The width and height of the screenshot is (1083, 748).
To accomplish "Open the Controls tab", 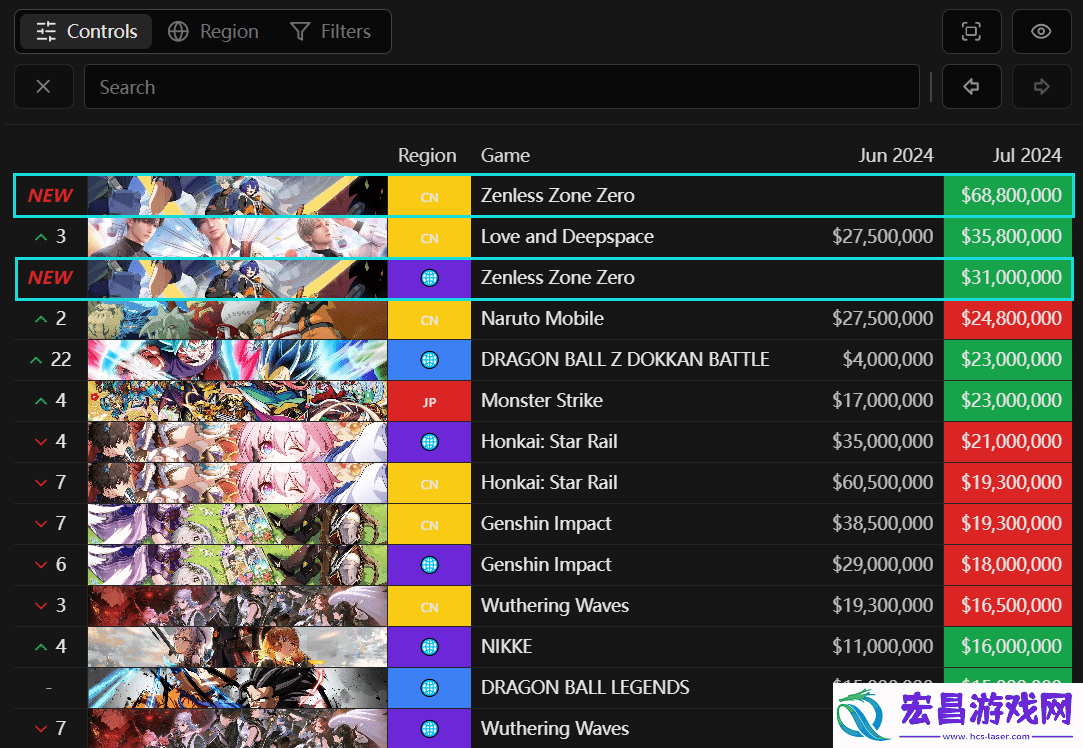I will coord(86,32).
